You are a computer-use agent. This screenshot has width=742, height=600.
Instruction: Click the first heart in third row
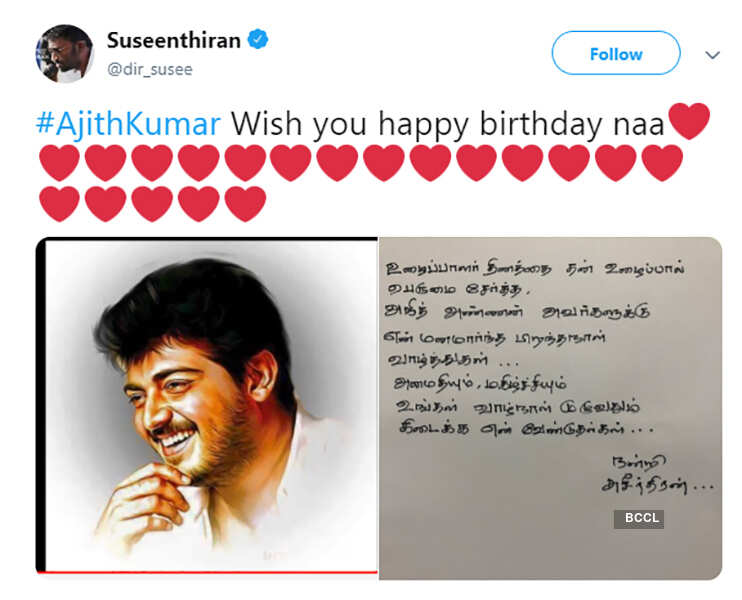[x=59, y=204]
